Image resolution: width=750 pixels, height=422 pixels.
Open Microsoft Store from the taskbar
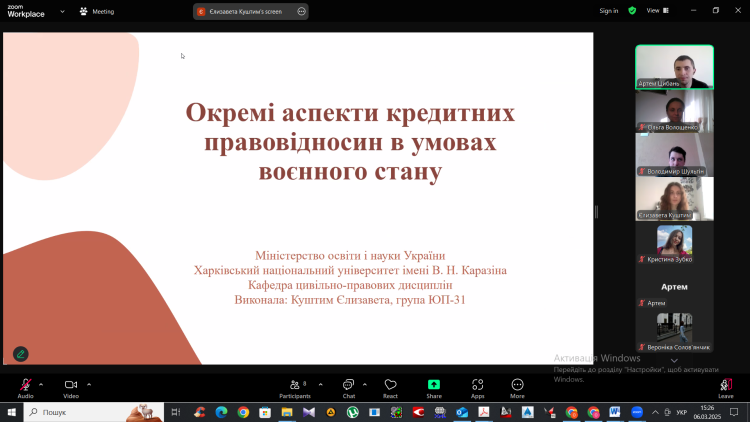(265, 412)
